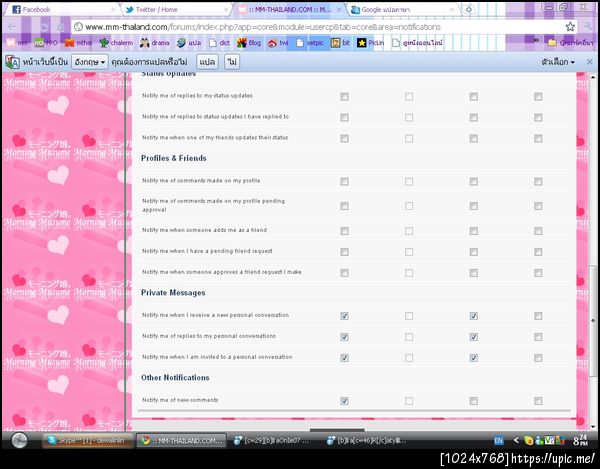Expand hidden system tray icons arrow

(x=516, y=440)
